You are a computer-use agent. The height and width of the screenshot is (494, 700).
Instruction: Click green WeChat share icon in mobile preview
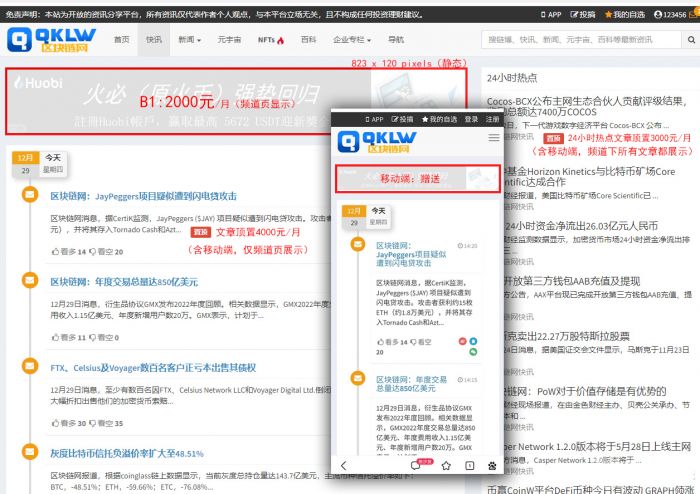[473, 352]
